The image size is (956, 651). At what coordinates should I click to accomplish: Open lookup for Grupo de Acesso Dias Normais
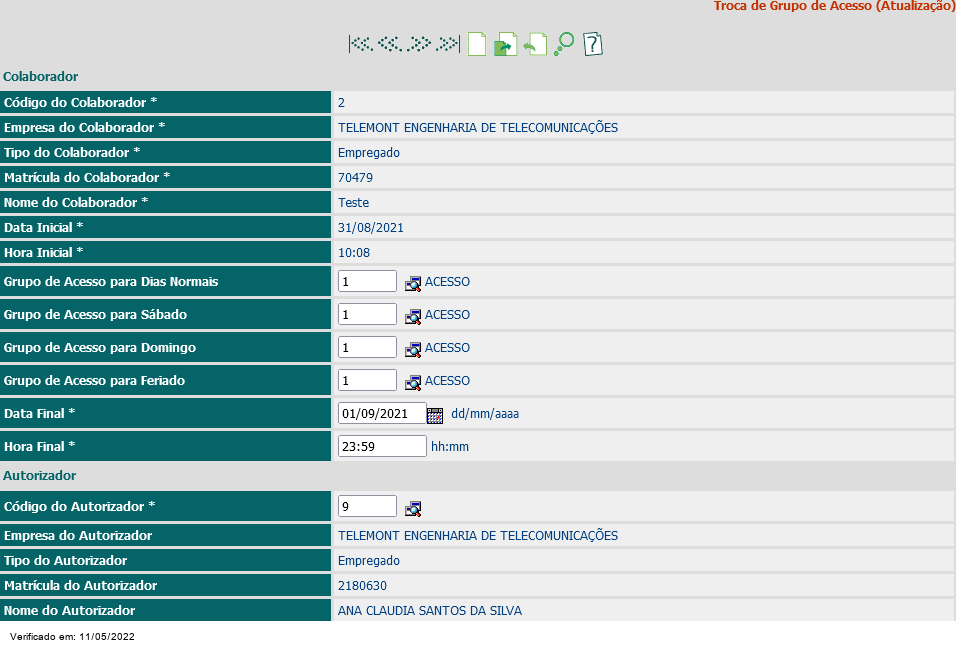413,283
